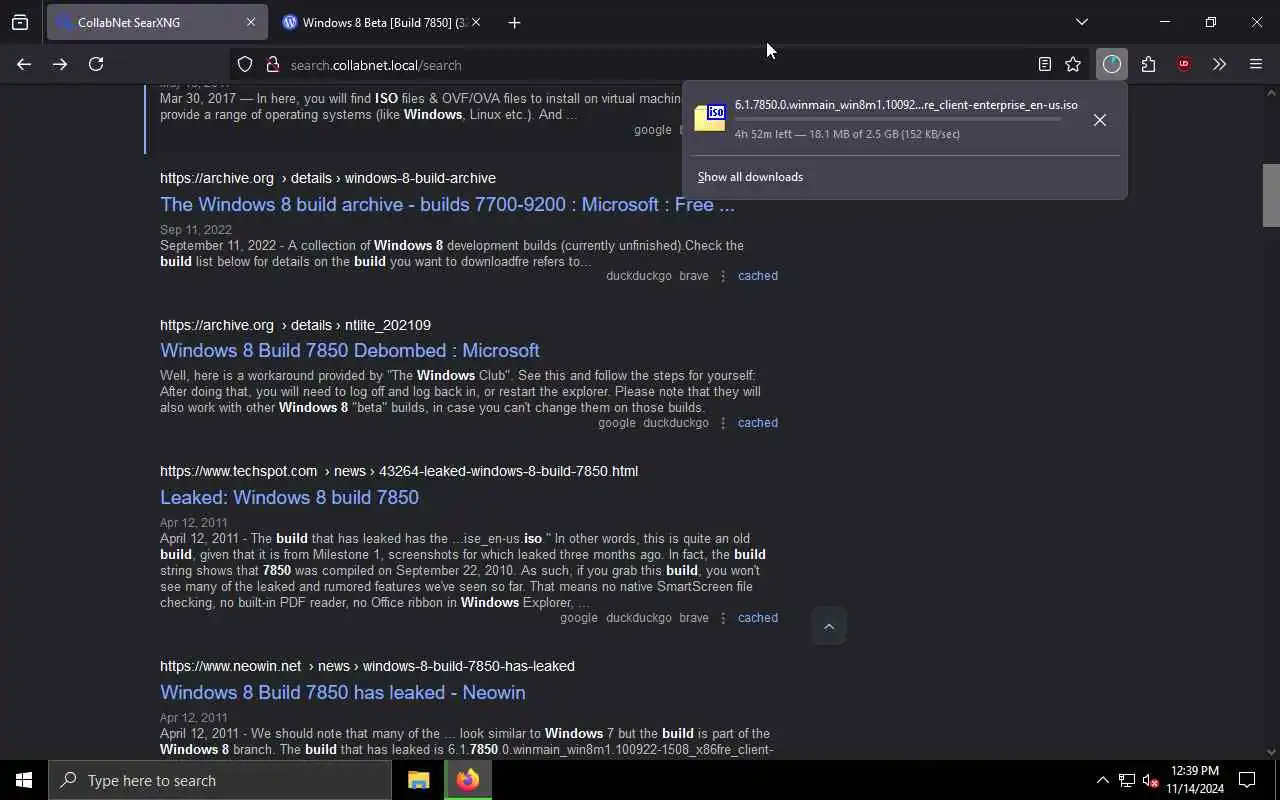The height and width of the screenshot is (800, 1280).
Task: Show all downloads
Action: (750, 177)
